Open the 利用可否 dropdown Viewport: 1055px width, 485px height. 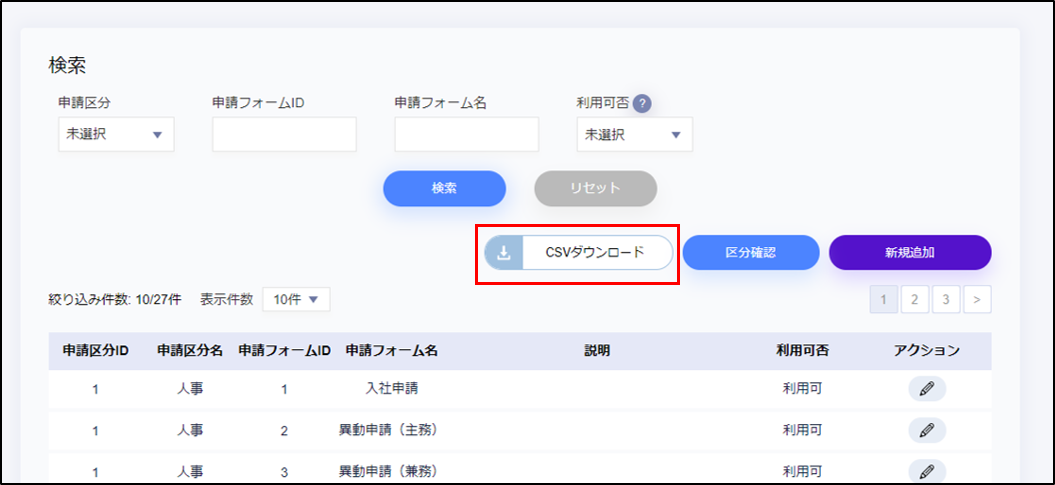(x=634, y=135)
